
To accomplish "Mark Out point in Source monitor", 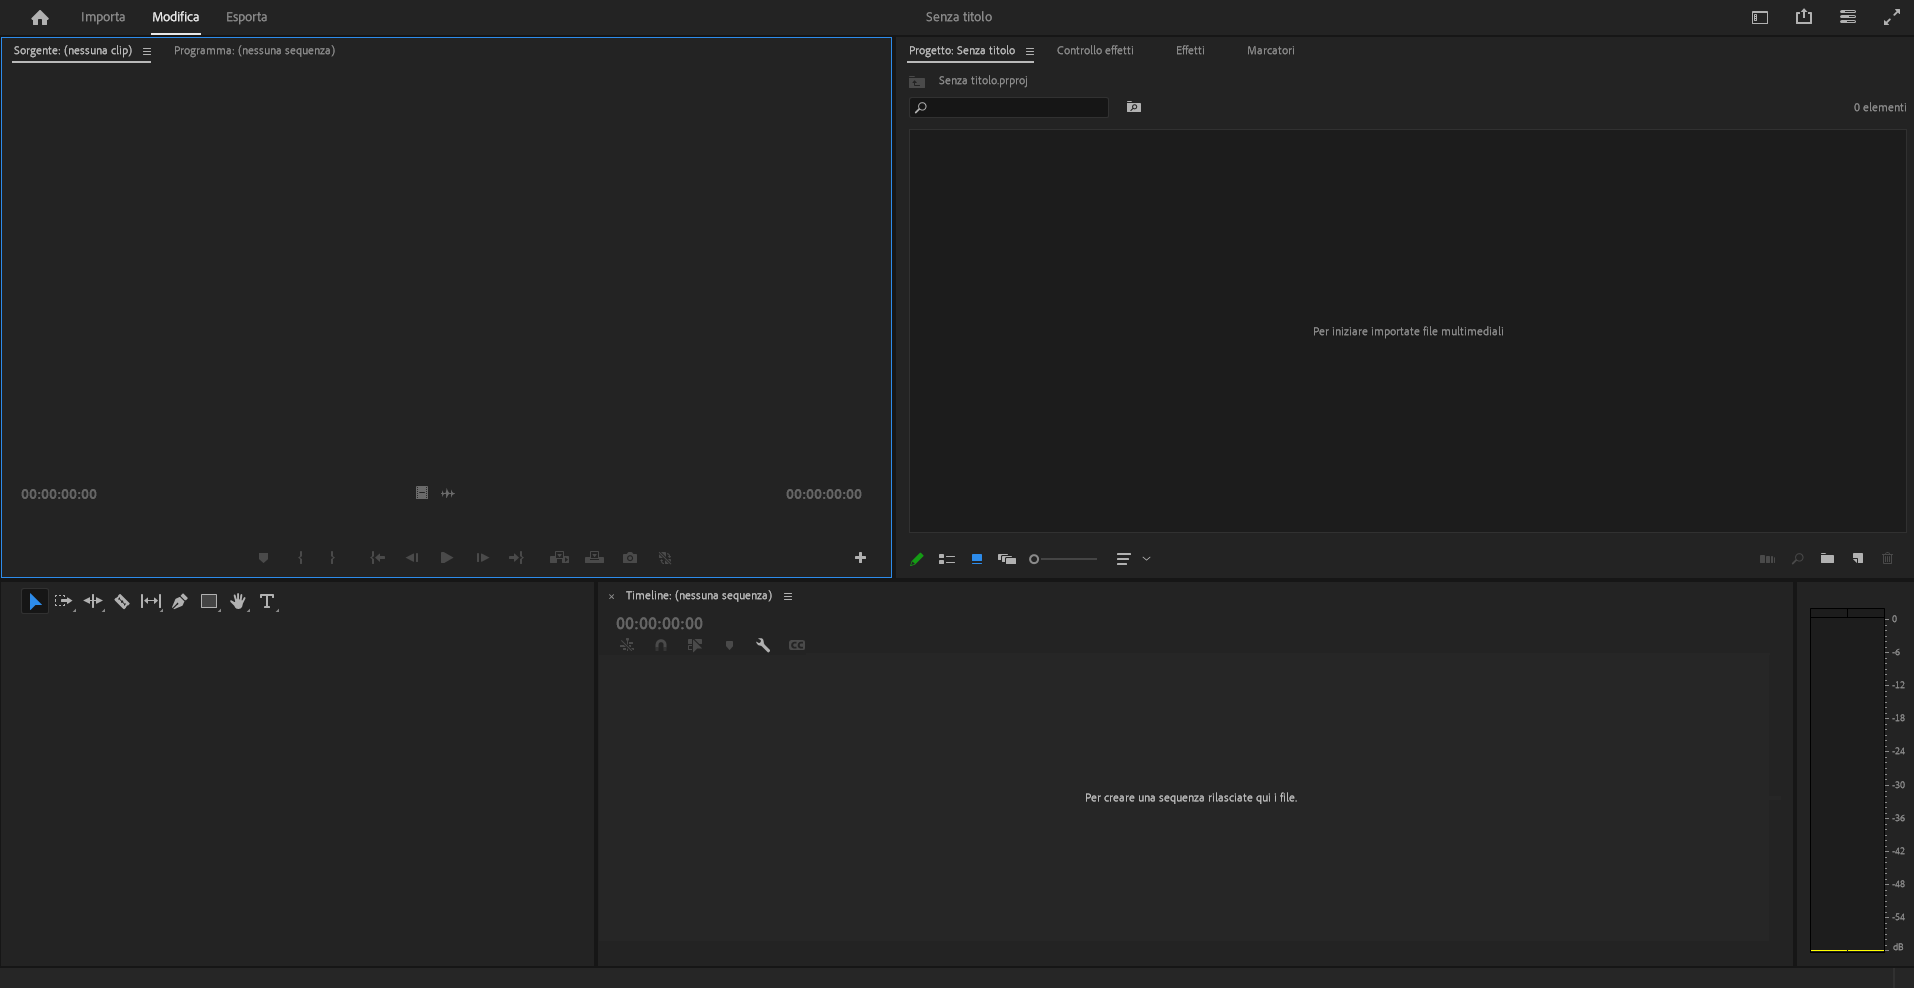I will [x=332, y=558].
